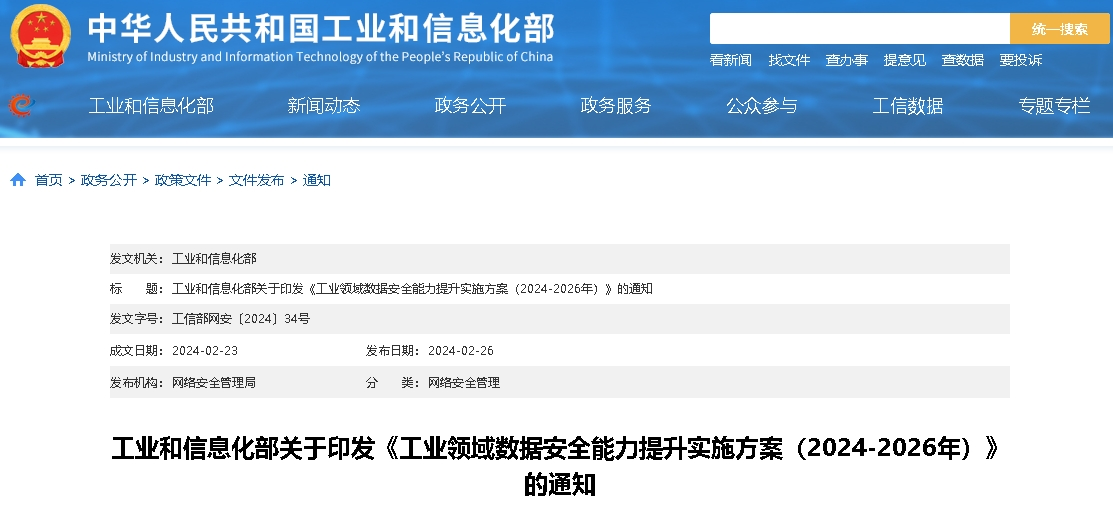Go to 通知 in the breadcrumb
1113x508 pixels.
coord(317,180)
